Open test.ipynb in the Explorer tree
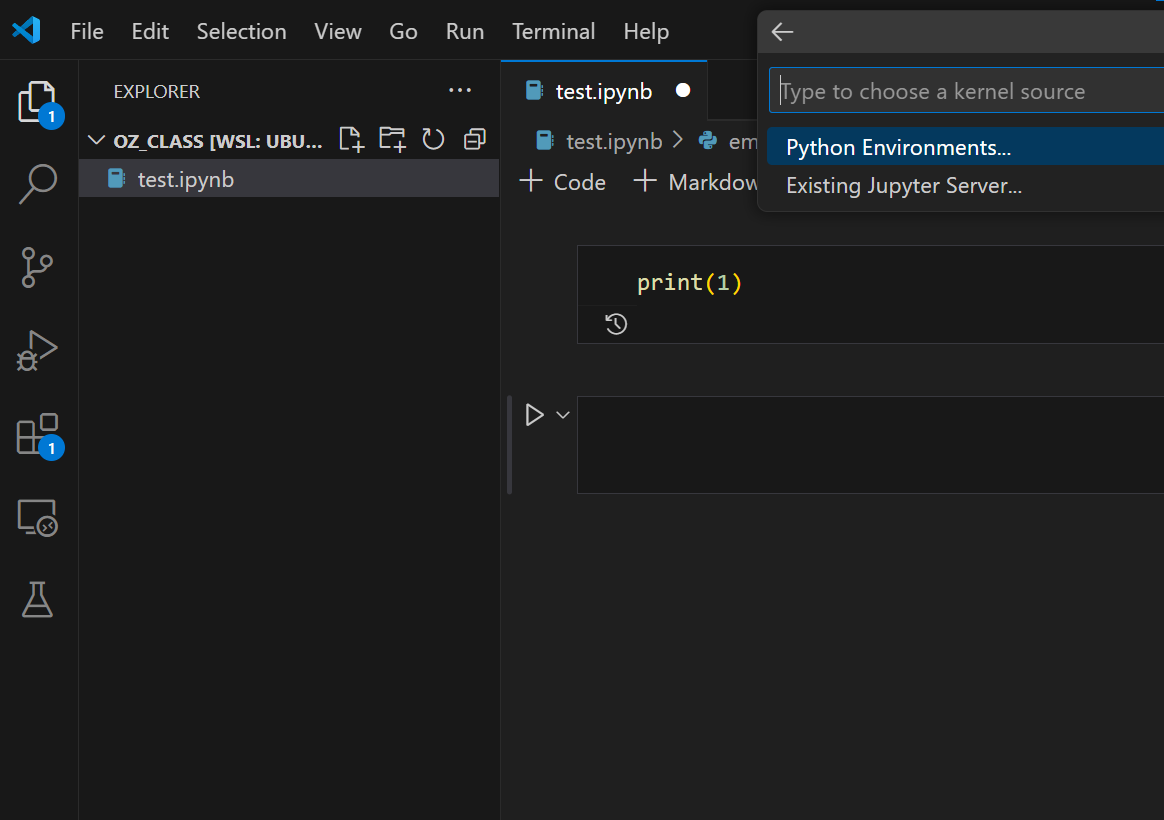This screenshot has width=1164, height=820. [x=289, y=179]
